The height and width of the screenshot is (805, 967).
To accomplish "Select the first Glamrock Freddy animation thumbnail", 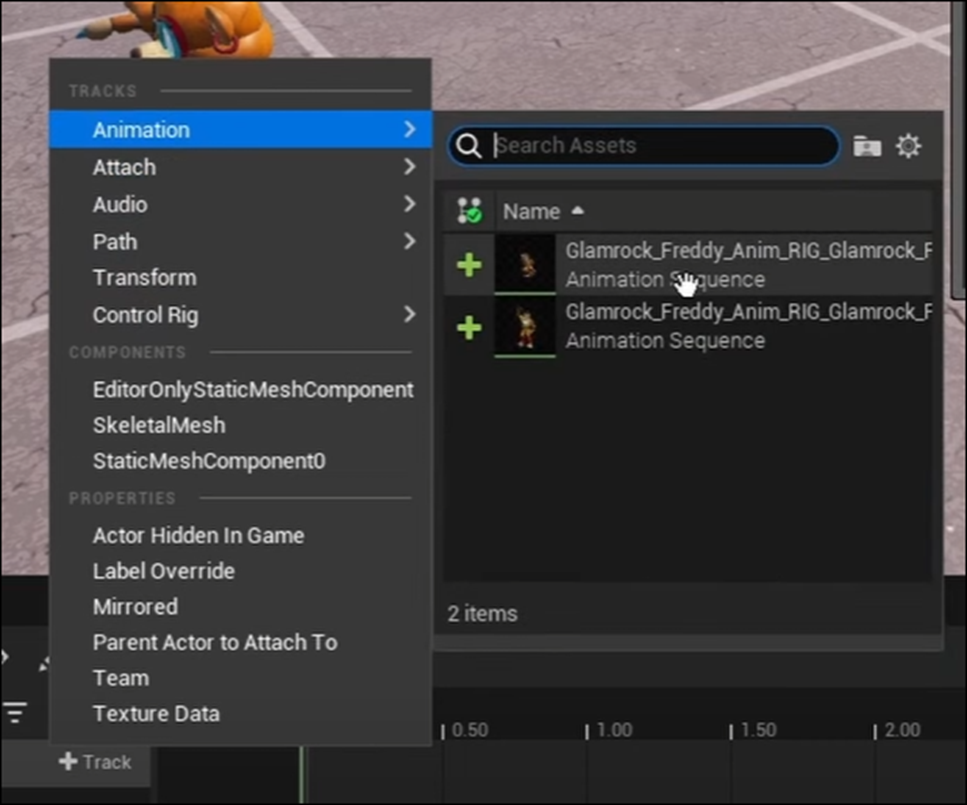I will pyautogui.click(x=525, y=264).
